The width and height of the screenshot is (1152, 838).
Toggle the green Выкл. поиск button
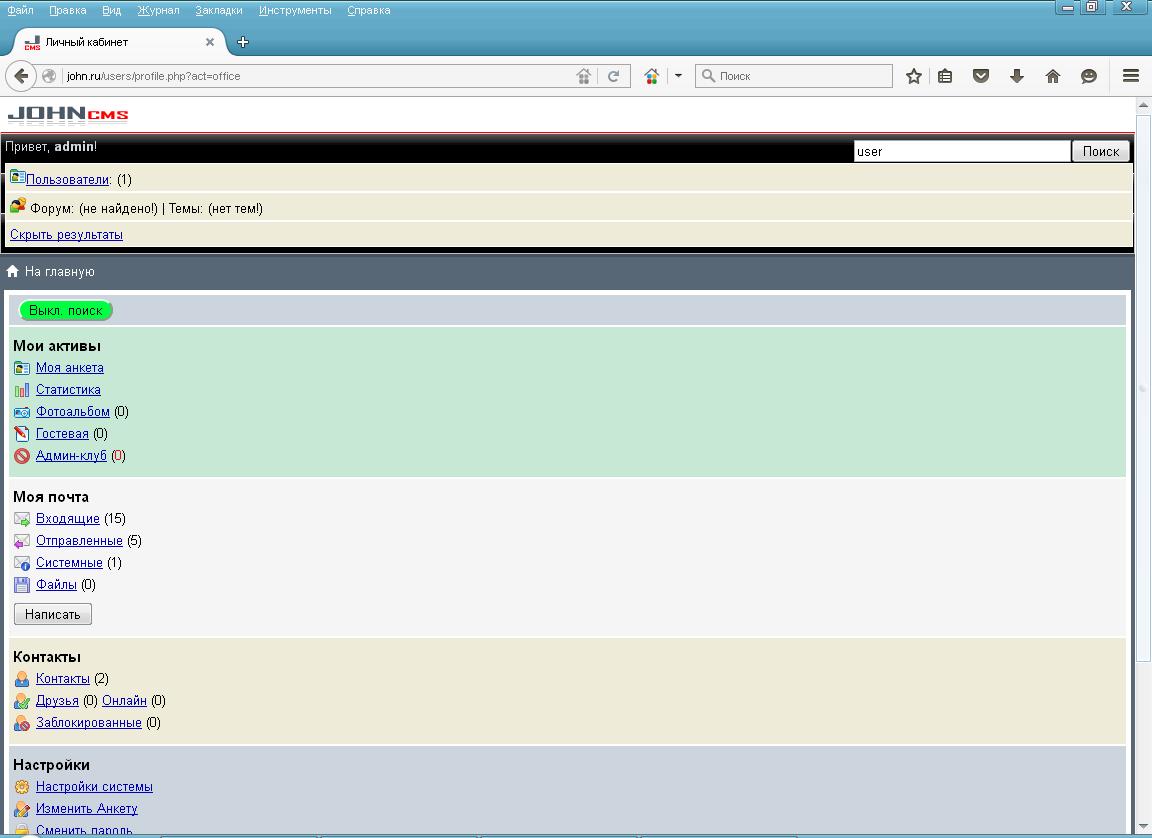tap(65, 311)
